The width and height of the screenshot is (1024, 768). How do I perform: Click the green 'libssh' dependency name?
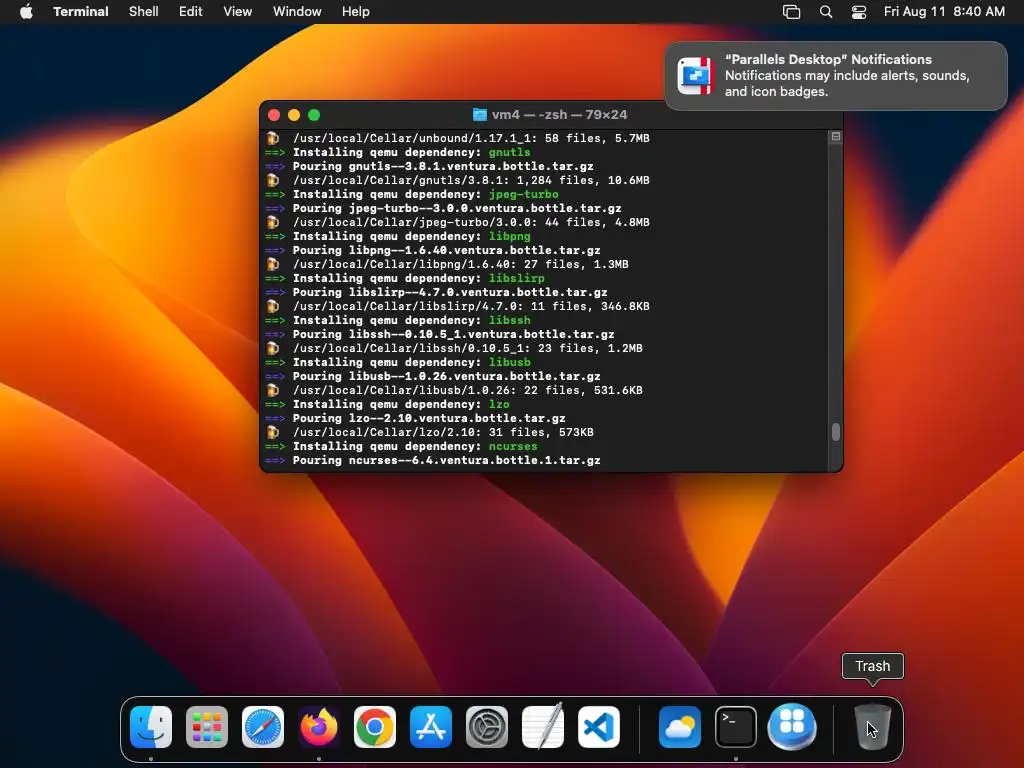[509, 321]
